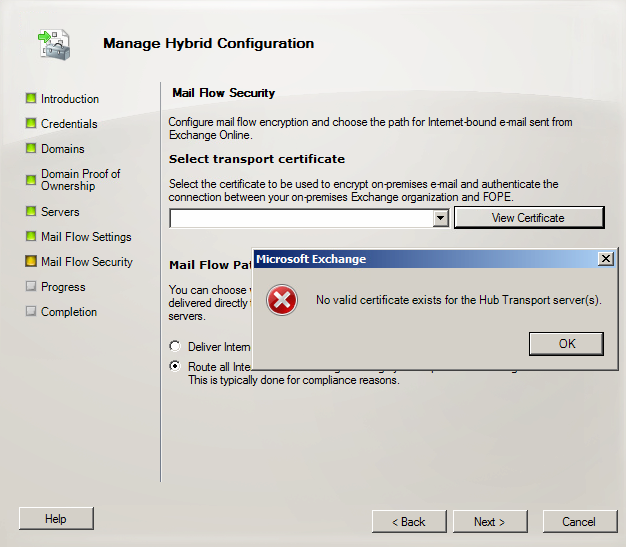The height and width of the screenshot is (547, 626).
Task: Select the Mail Flow Settings label
Action: tap(86, 237)
